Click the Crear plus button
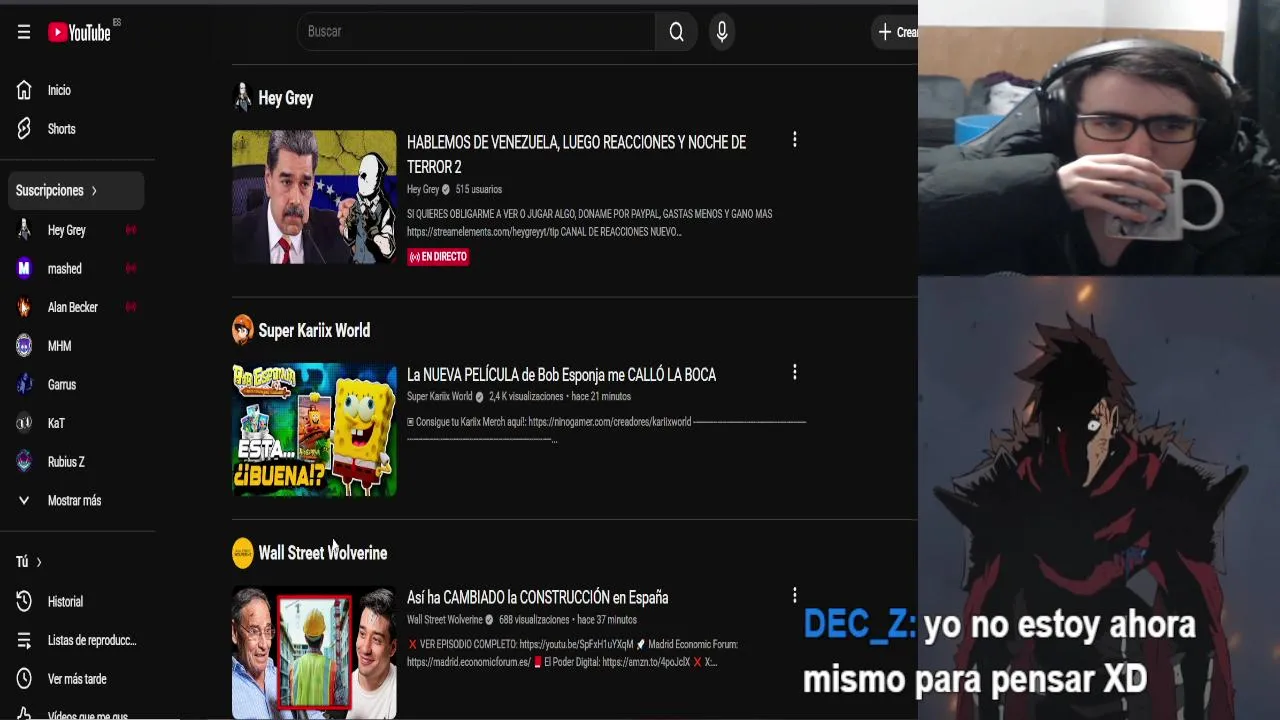Image resolution: width=1280 pixels, height=720 pixels. coord(896,32)
